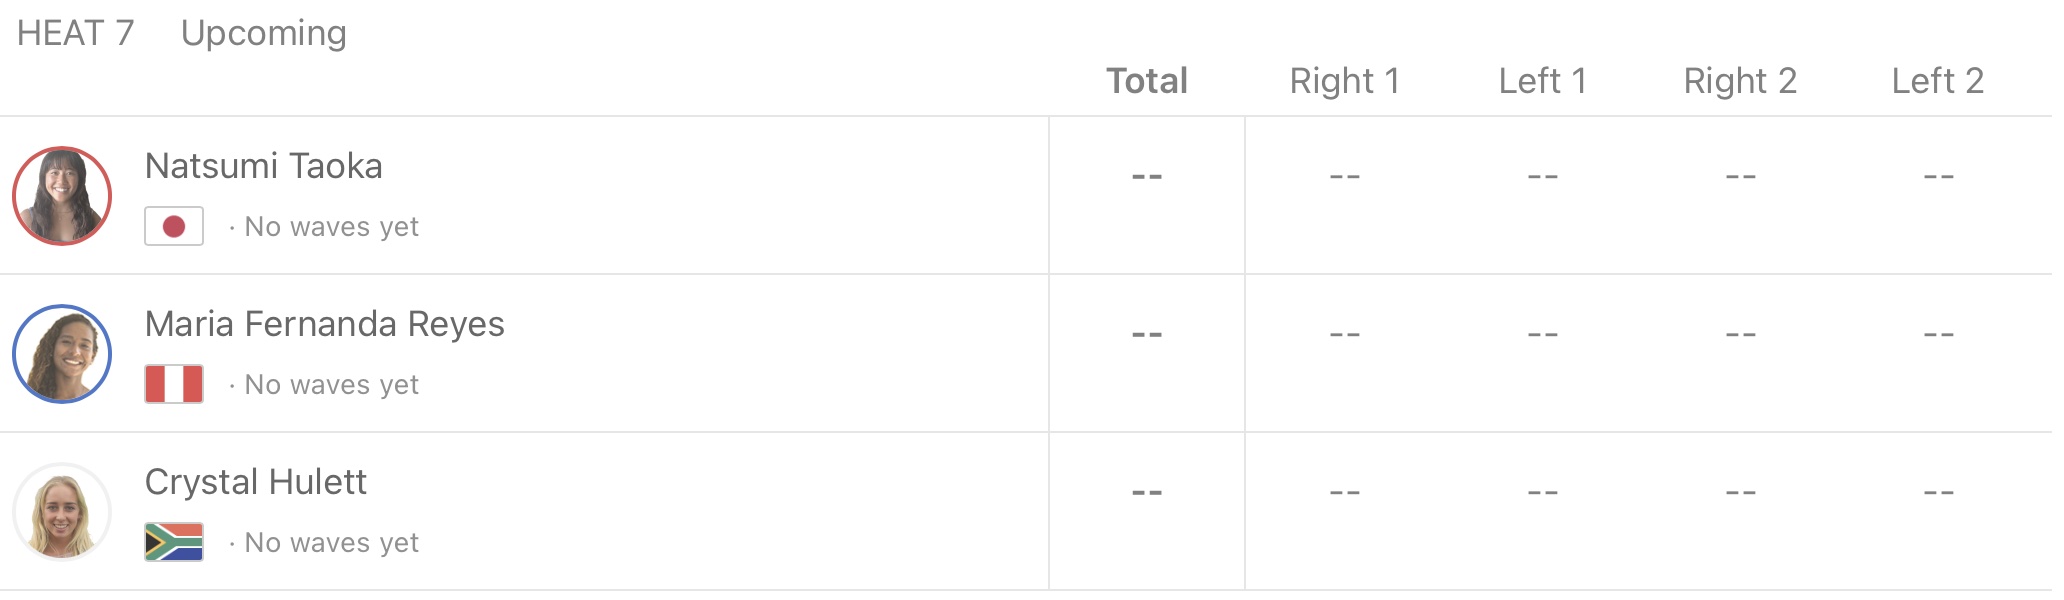The height and width of the screenshot is (600, 2064).
Task: Click the Left 2 column header
Action: pyautogui.click(x=1937, y=81)
